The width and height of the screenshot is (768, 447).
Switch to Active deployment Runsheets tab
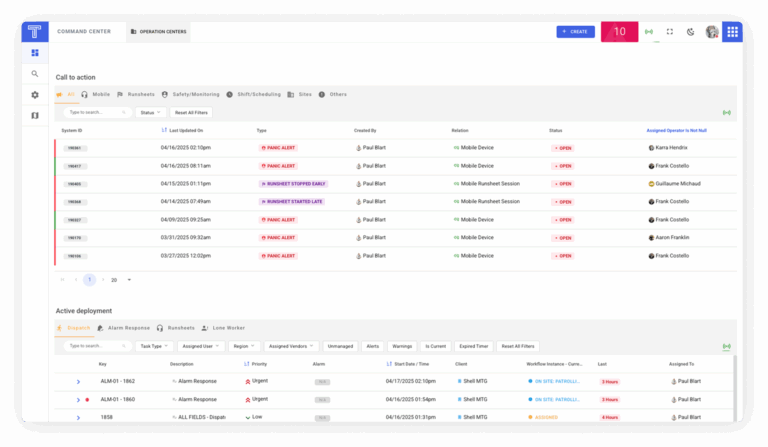coord(176,328)
